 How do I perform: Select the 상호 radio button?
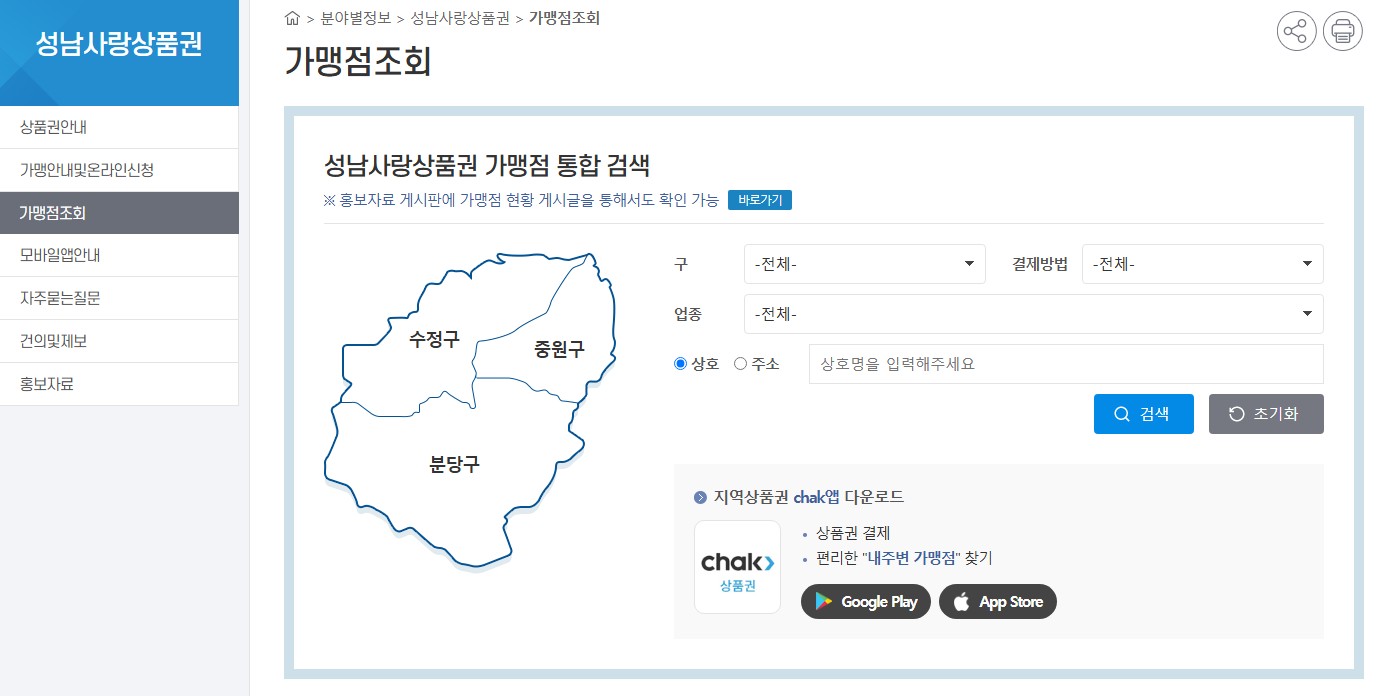click(x=679, y=363)
